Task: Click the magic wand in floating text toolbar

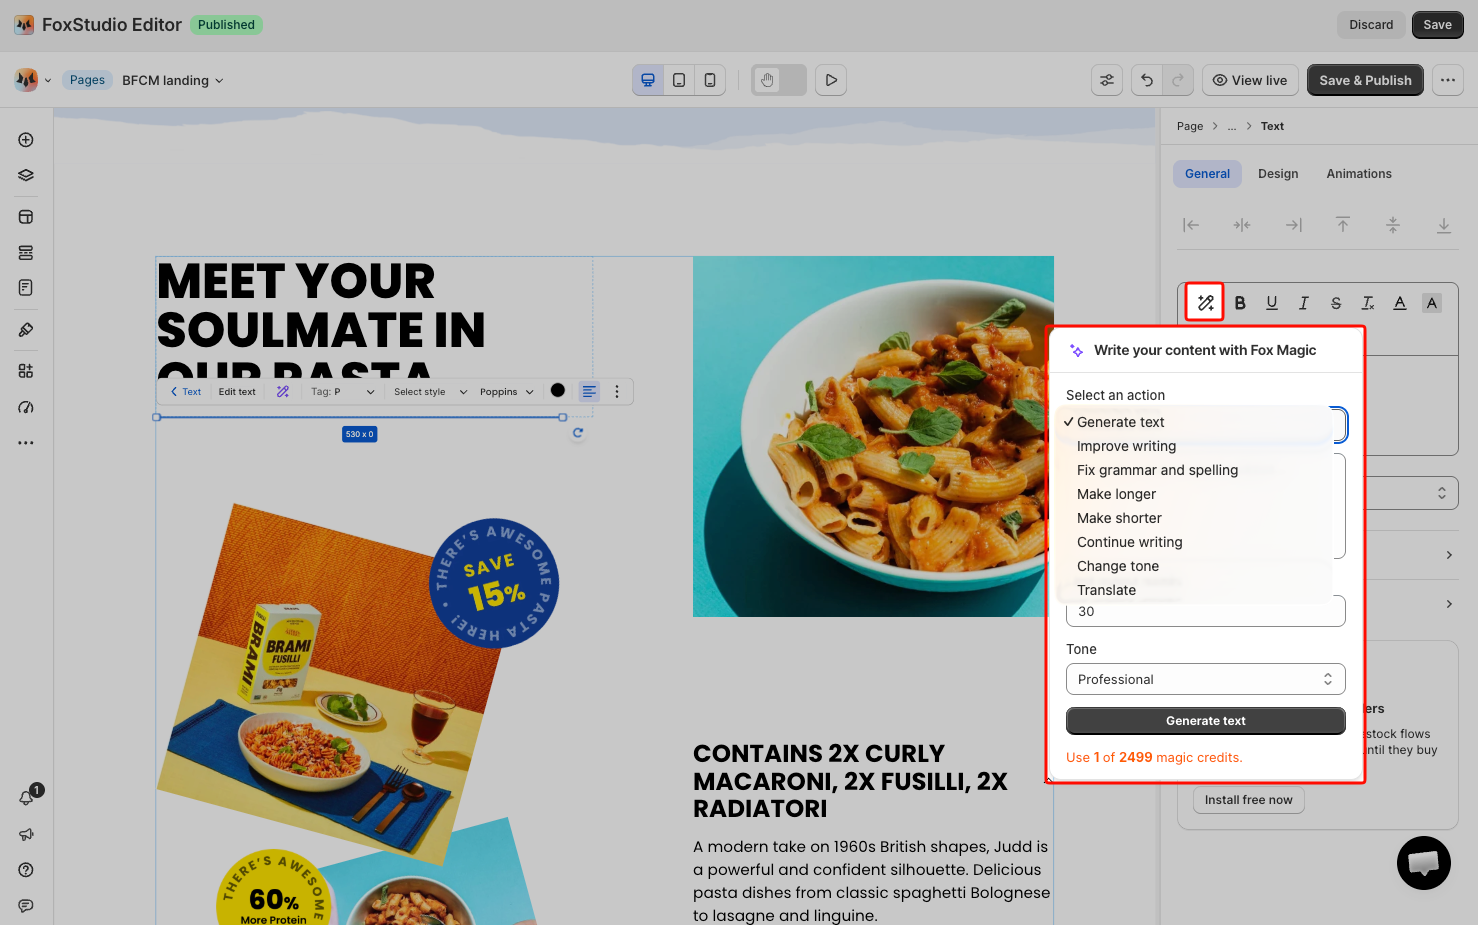Action: (283, 391)
